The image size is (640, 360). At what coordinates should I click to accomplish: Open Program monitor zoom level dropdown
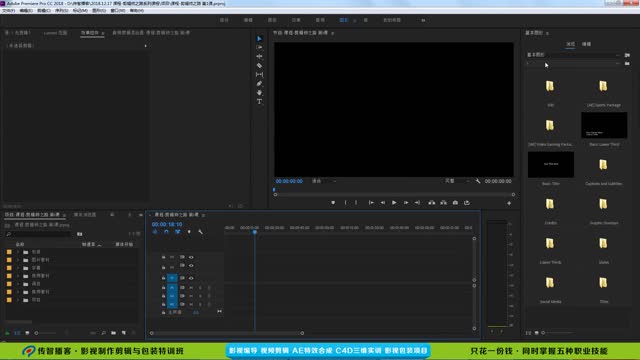coord(324,181)
